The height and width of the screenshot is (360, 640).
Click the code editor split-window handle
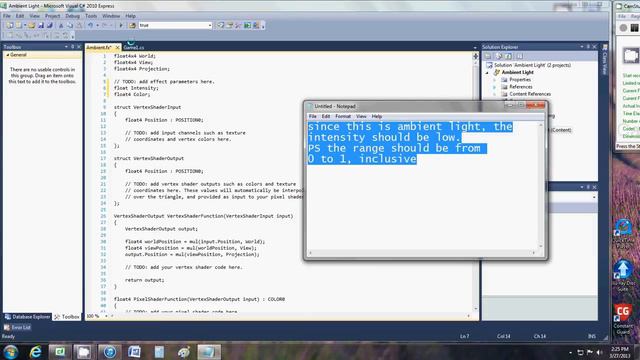pos(475,56)
